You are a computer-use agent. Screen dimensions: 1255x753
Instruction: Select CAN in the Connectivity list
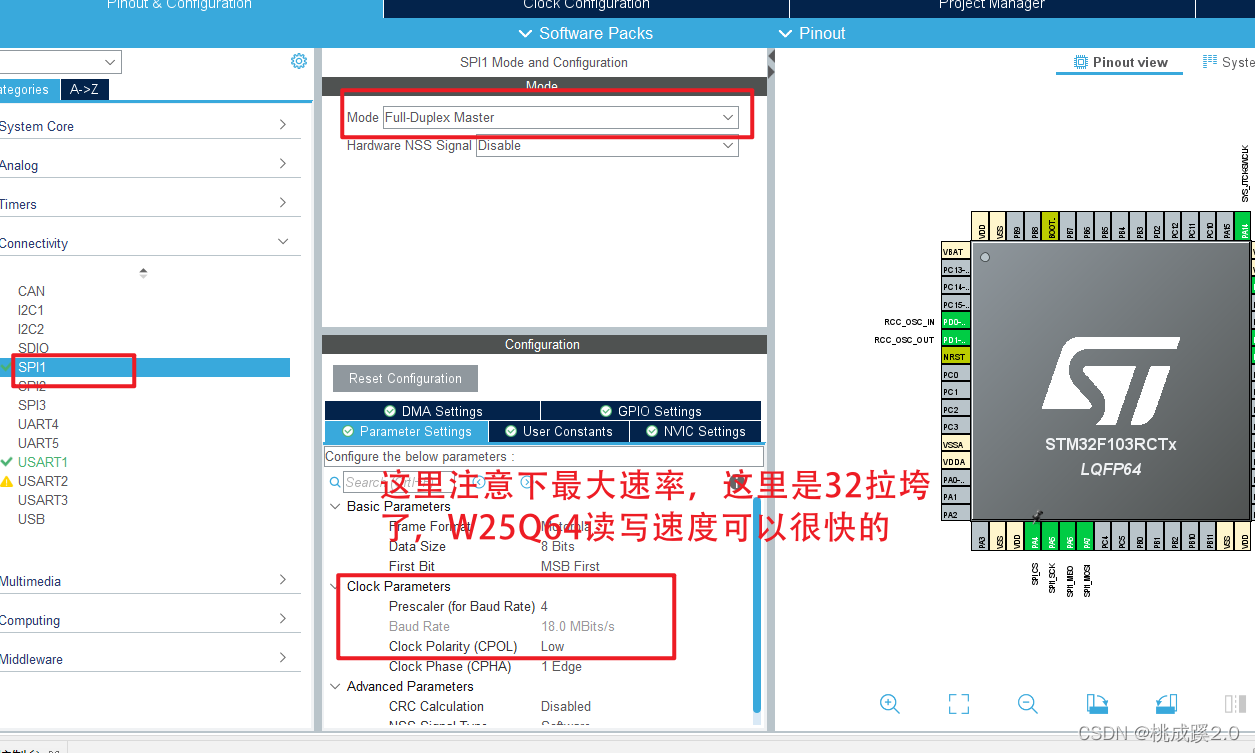tap(31, 291)
